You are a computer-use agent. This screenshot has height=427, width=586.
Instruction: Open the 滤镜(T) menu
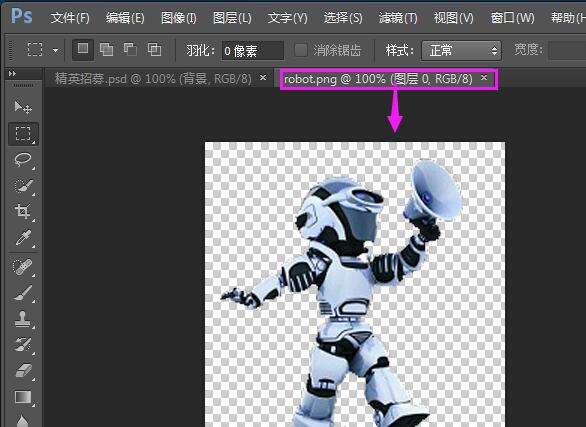coord(398,18)
